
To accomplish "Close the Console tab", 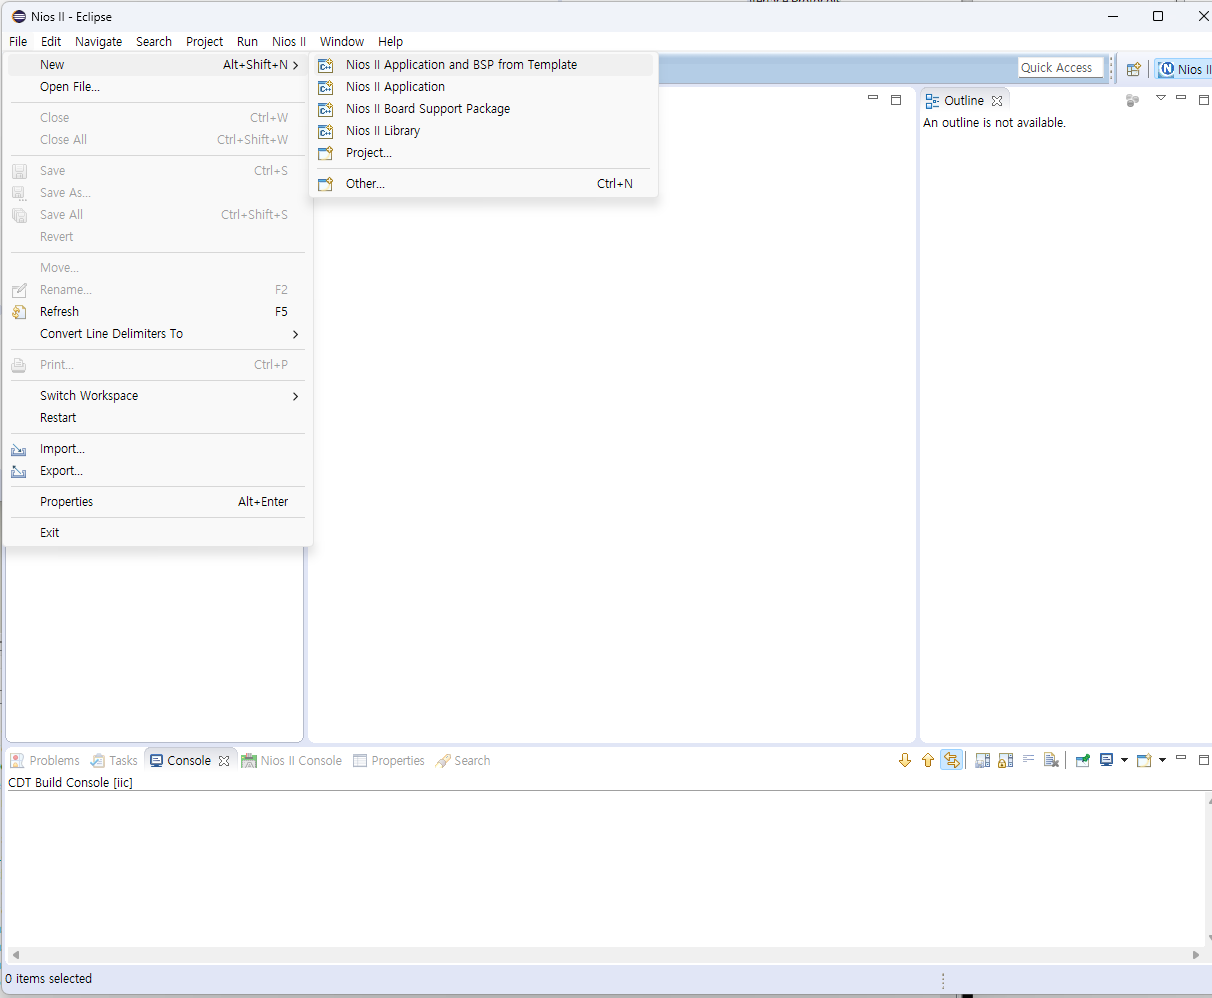I will (224, 761).
